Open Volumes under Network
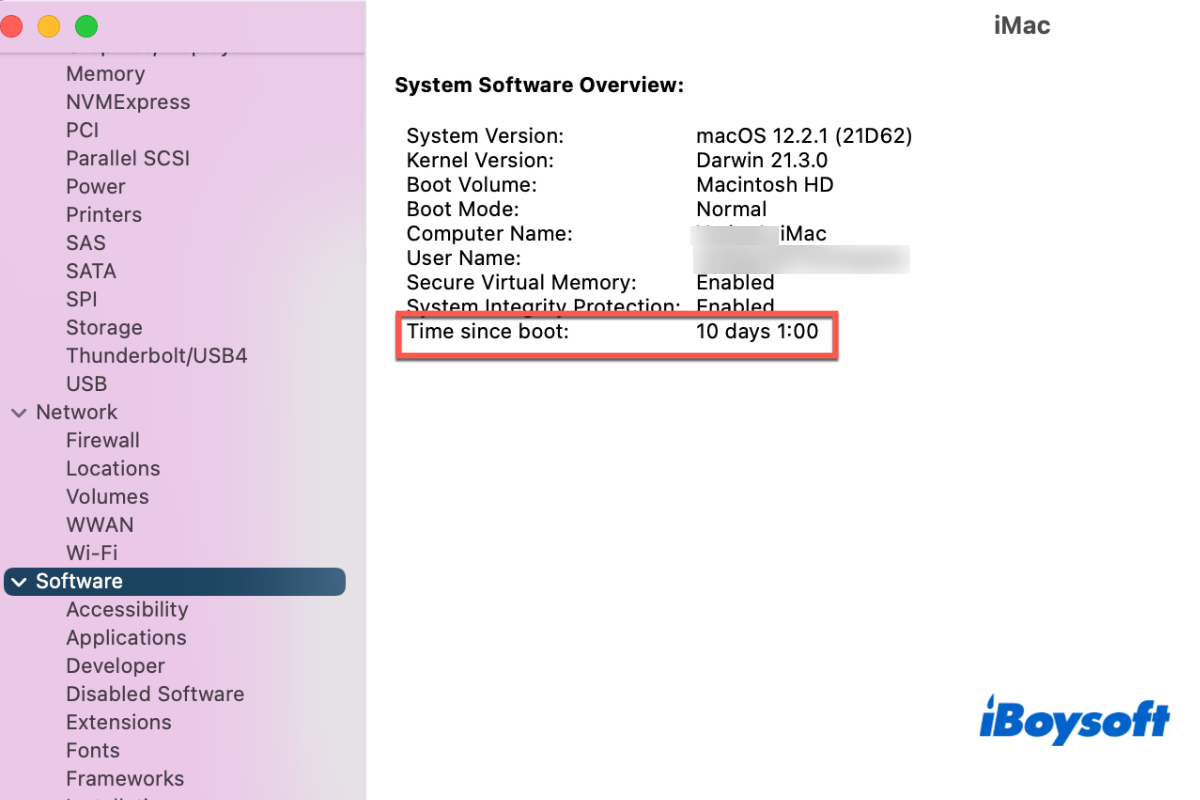Viewport: 1200px width, 800px height. [107, 497]
